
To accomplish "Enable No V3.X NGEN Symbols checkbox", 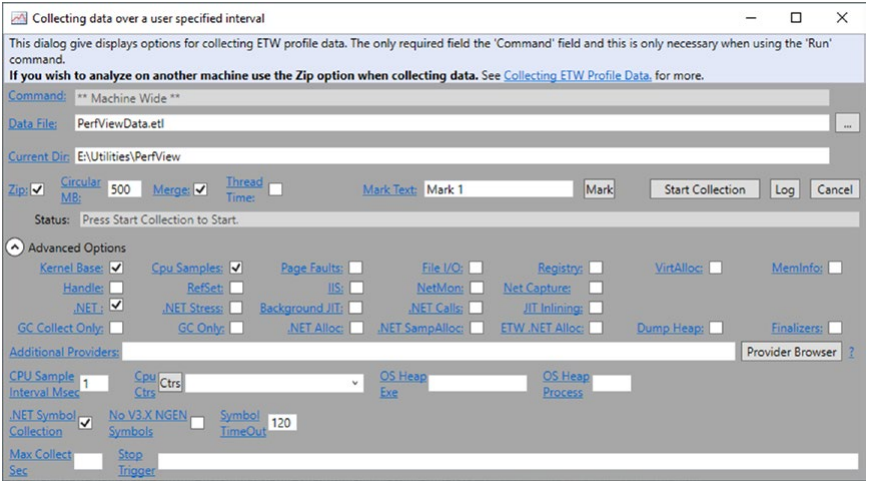I will point(197,423).
